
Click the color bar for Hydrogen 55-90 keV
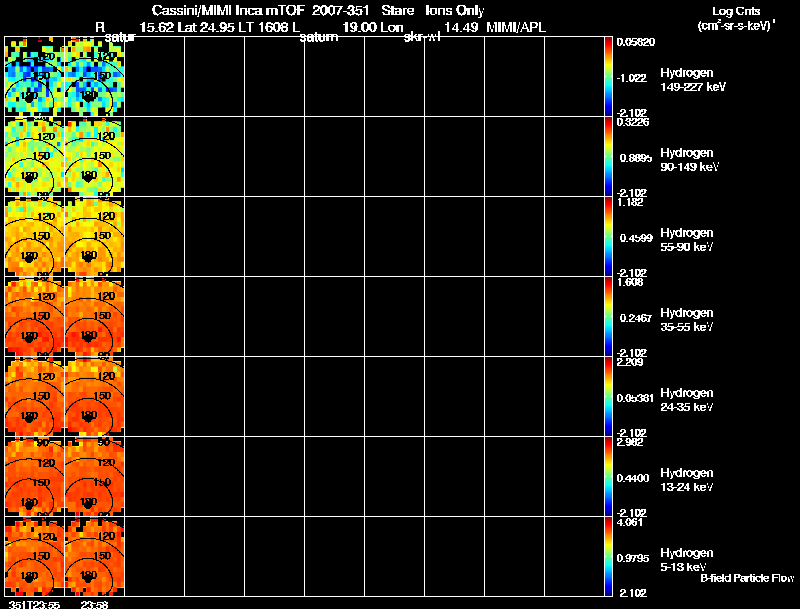(608, 236)
